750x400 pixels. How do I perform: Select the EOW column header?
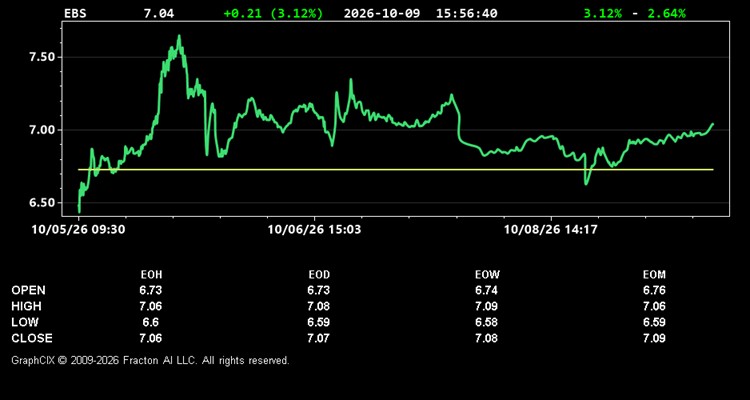click(x=487, y=275)
